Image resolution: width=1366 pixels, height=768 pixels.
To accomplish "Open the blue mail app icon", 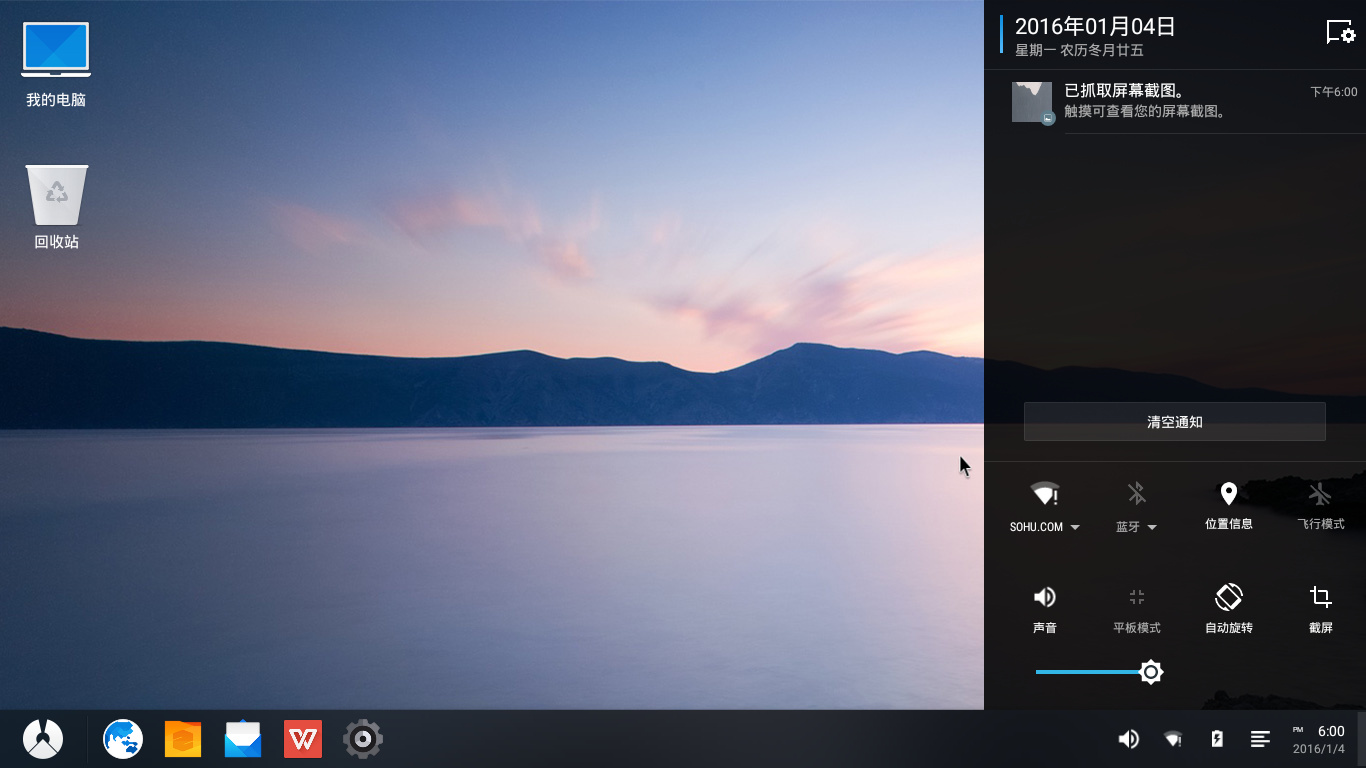I will tap(243, 739).
